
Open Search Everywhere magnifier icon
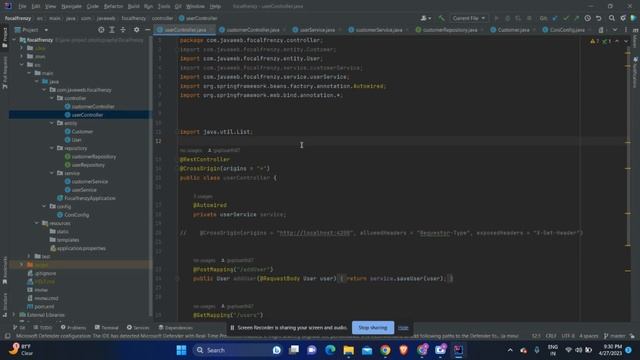click(612, 18)
